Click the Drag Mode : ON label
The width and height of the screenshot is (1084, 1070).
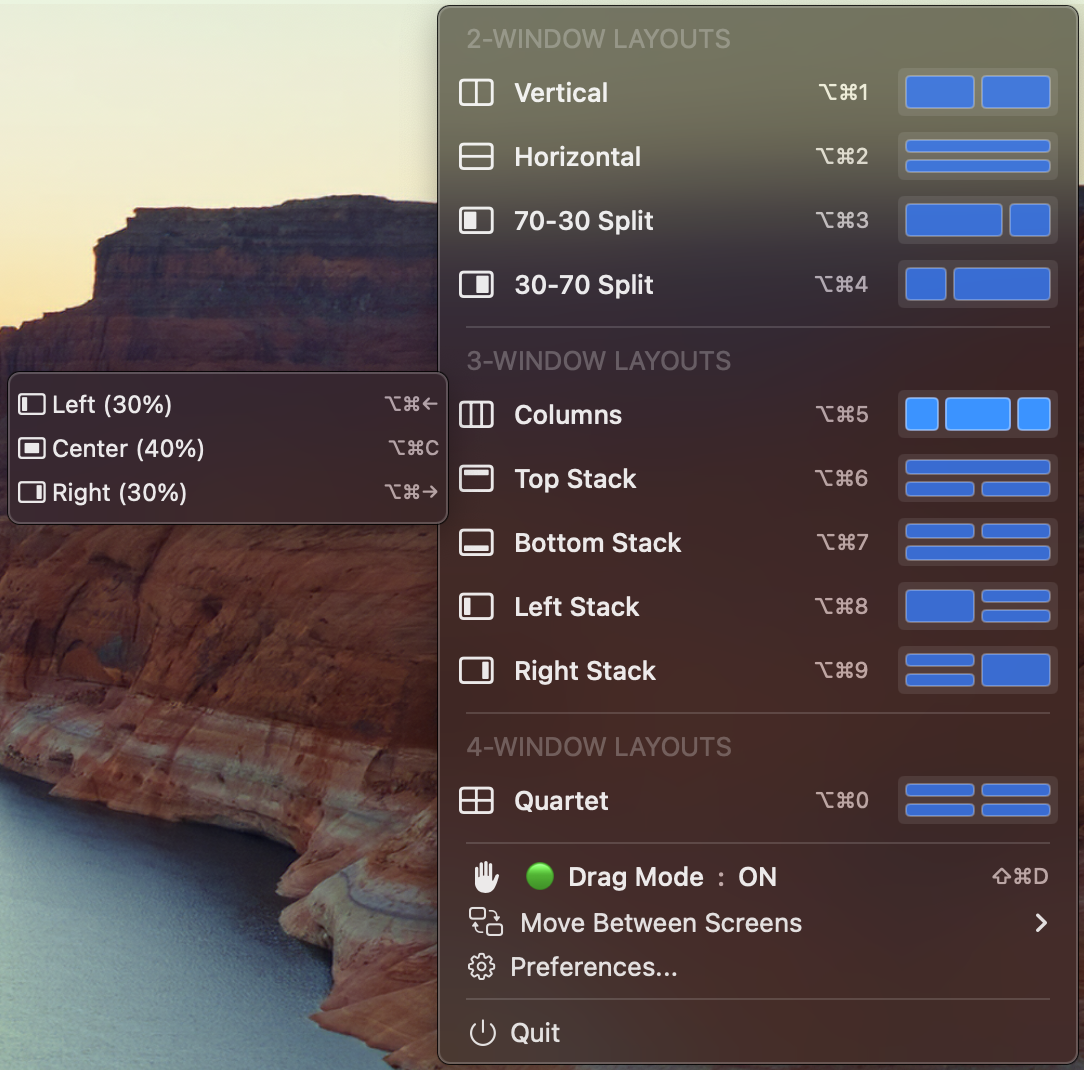tap(672, 877)
